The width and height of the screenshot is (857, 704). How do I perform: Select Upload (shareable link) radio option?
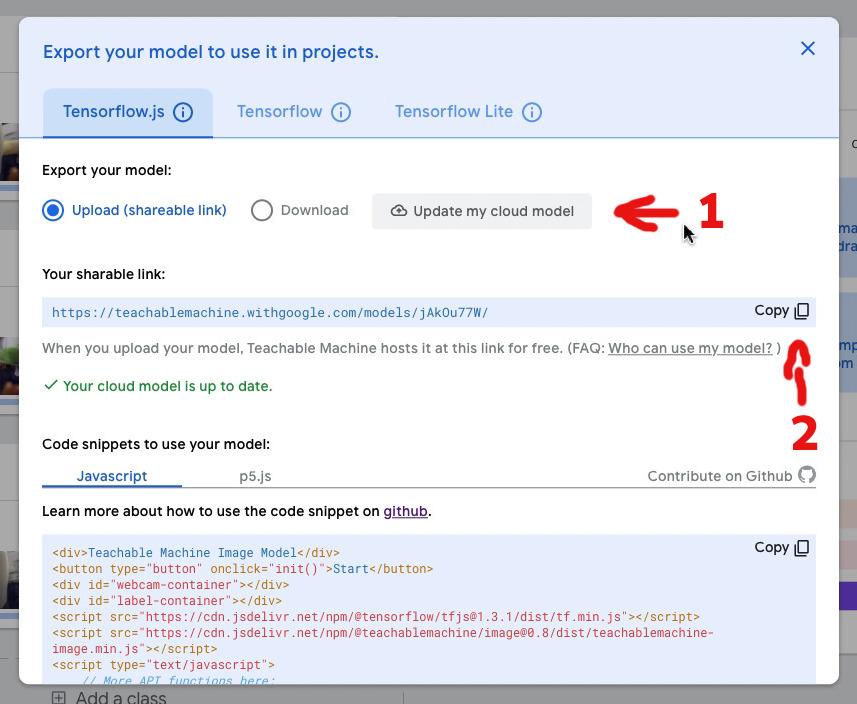pos(53,210)
